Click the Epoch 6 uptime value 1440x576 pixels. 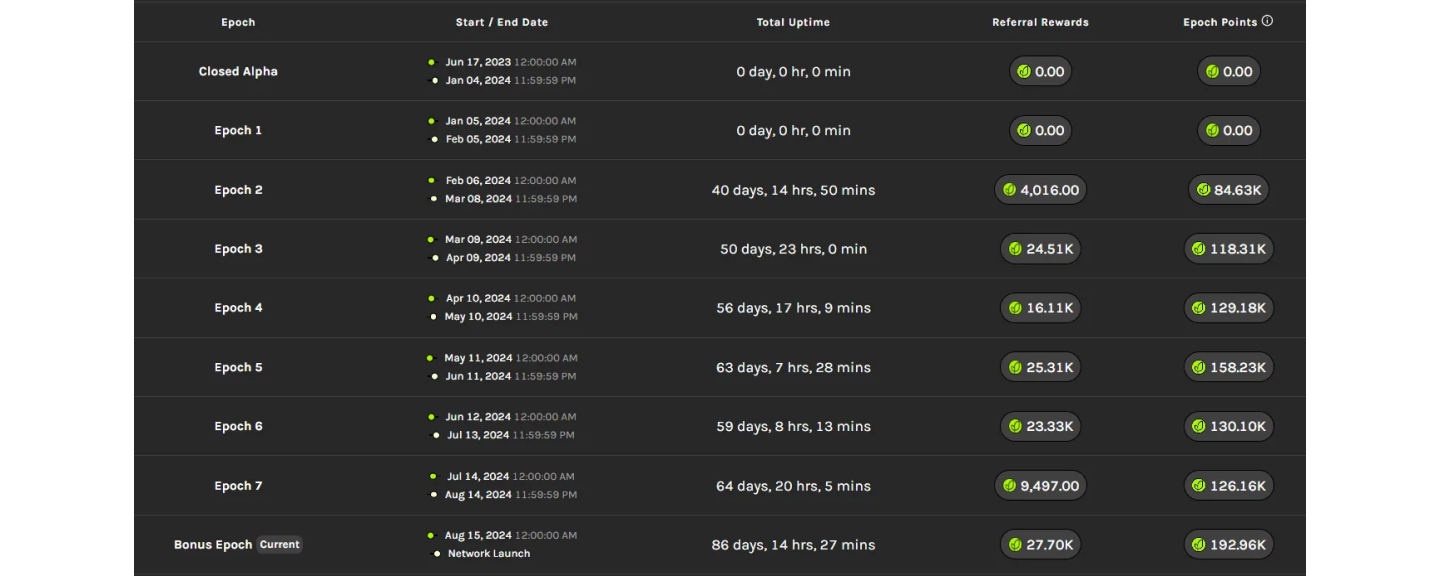793,427
